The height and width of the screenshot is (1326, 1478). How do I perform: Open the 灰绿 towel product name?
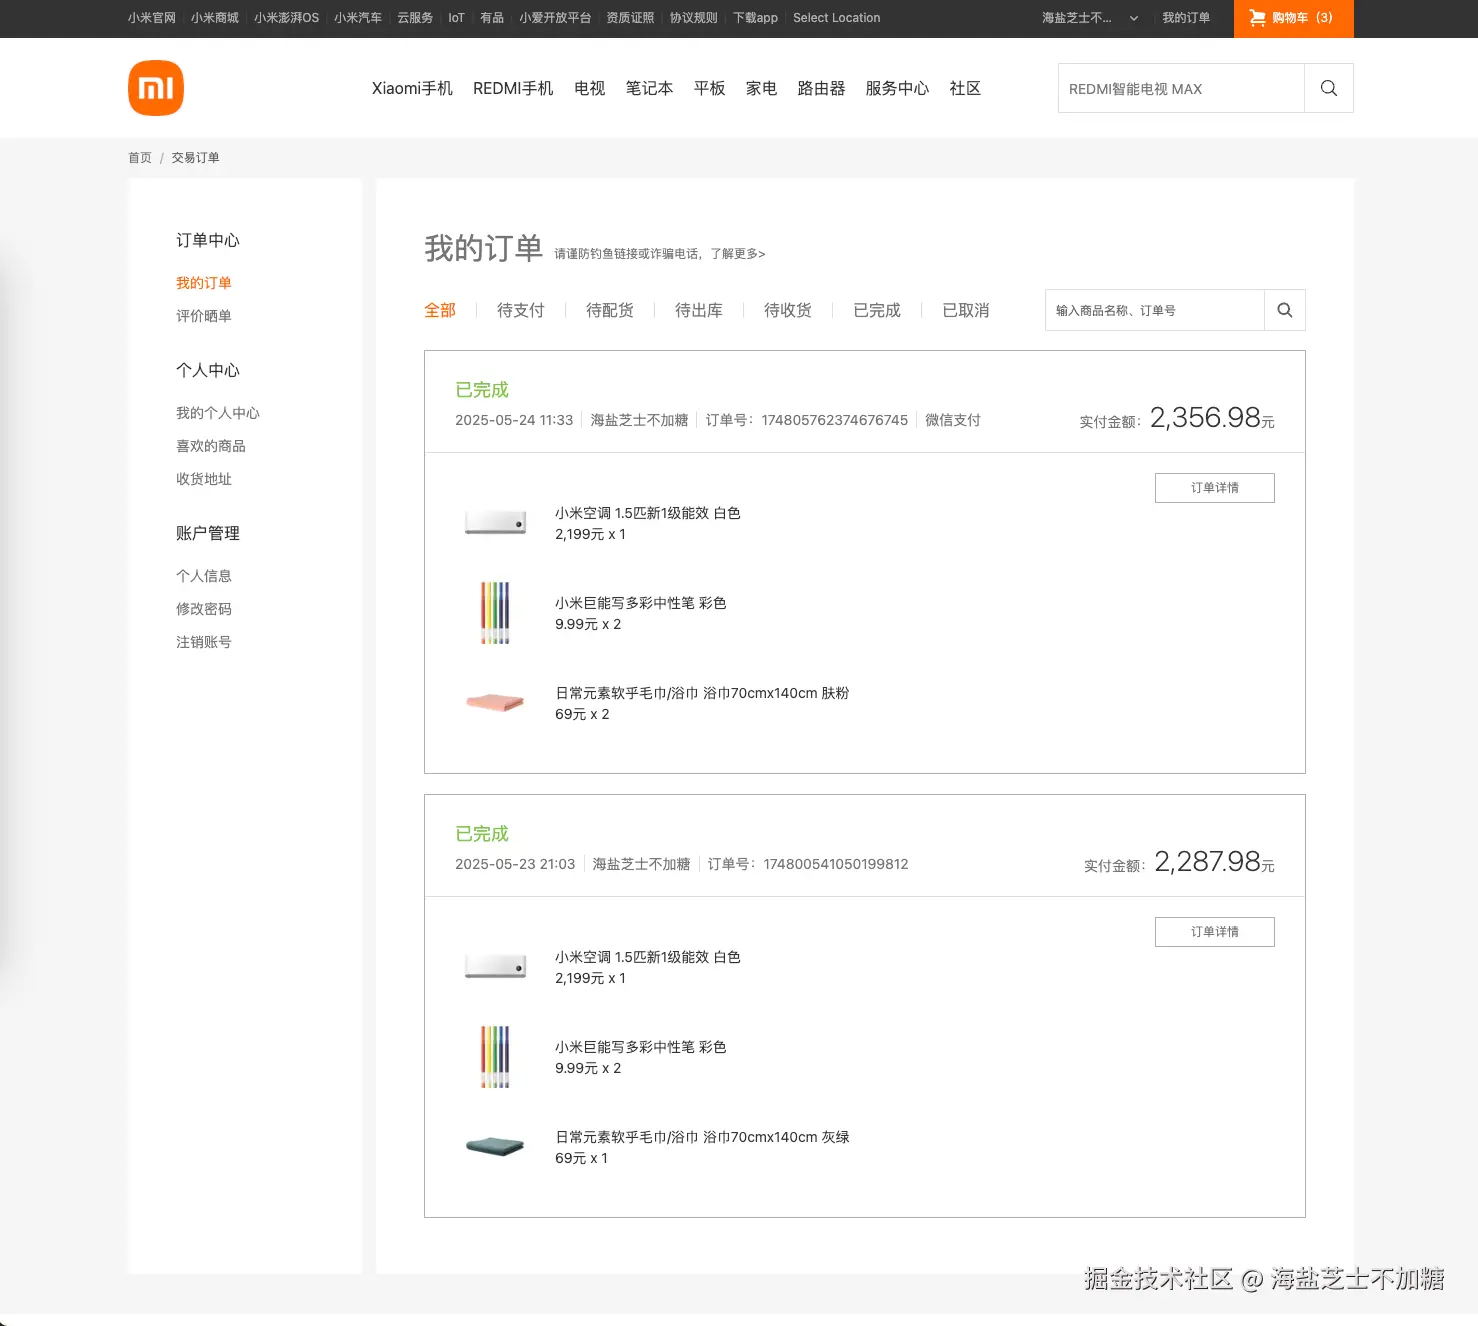pyautogui.click(x=702, y=1137)
